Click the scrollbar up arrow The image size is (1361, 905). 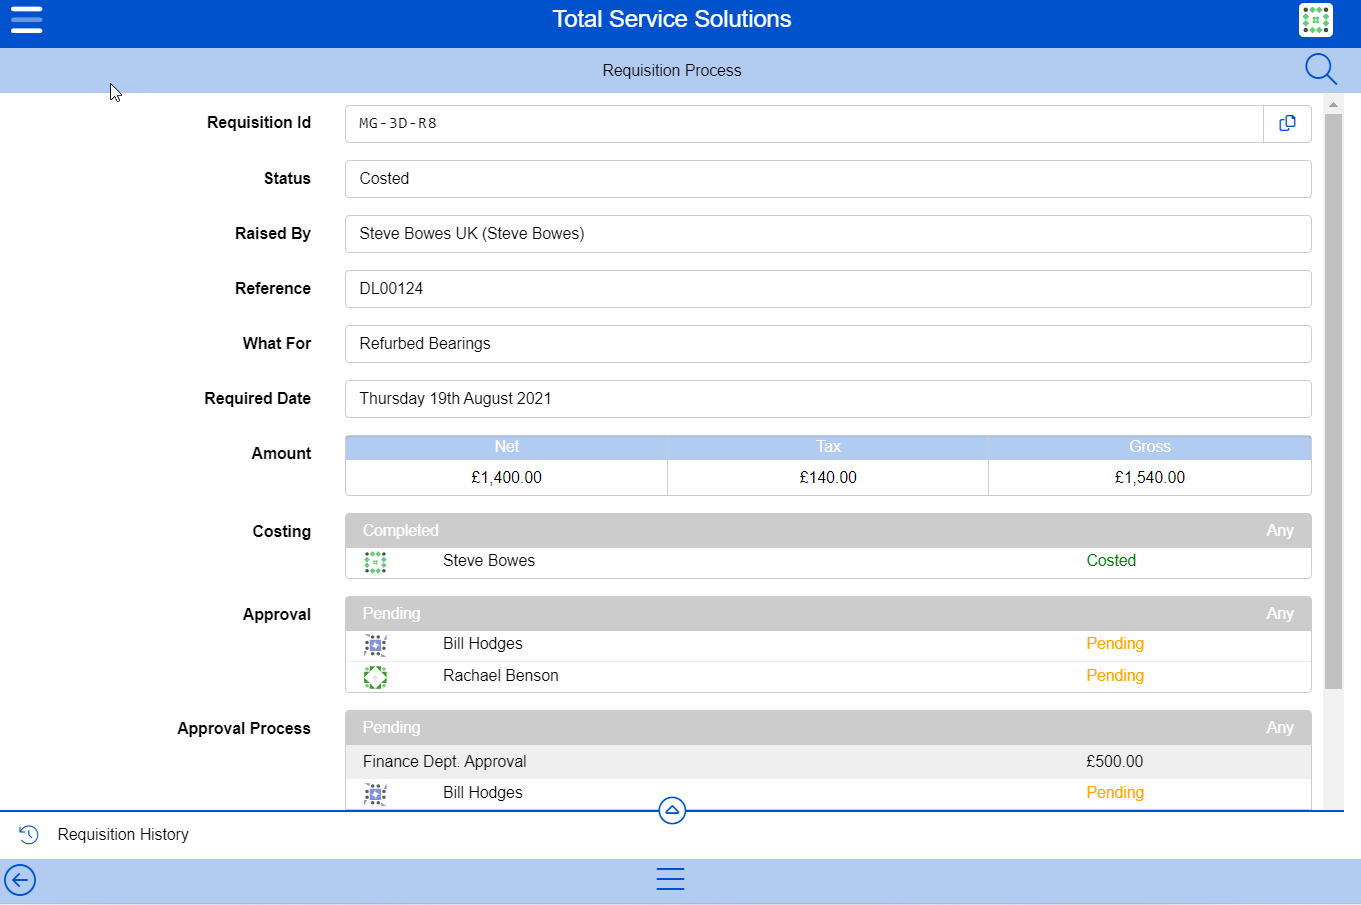(x=1333, y=104)
